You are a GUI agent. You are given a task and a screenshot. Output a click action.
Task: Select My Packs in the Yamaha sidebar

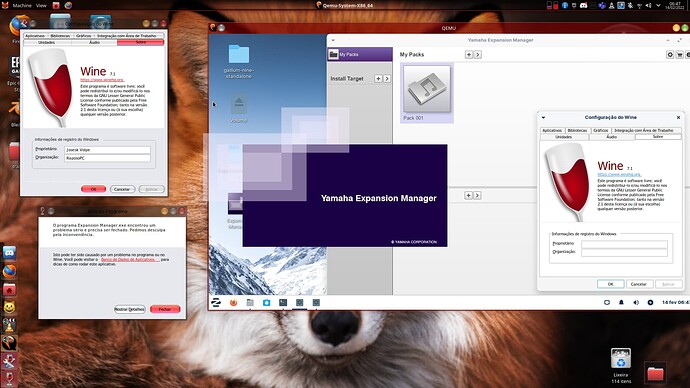click(360, 54)
